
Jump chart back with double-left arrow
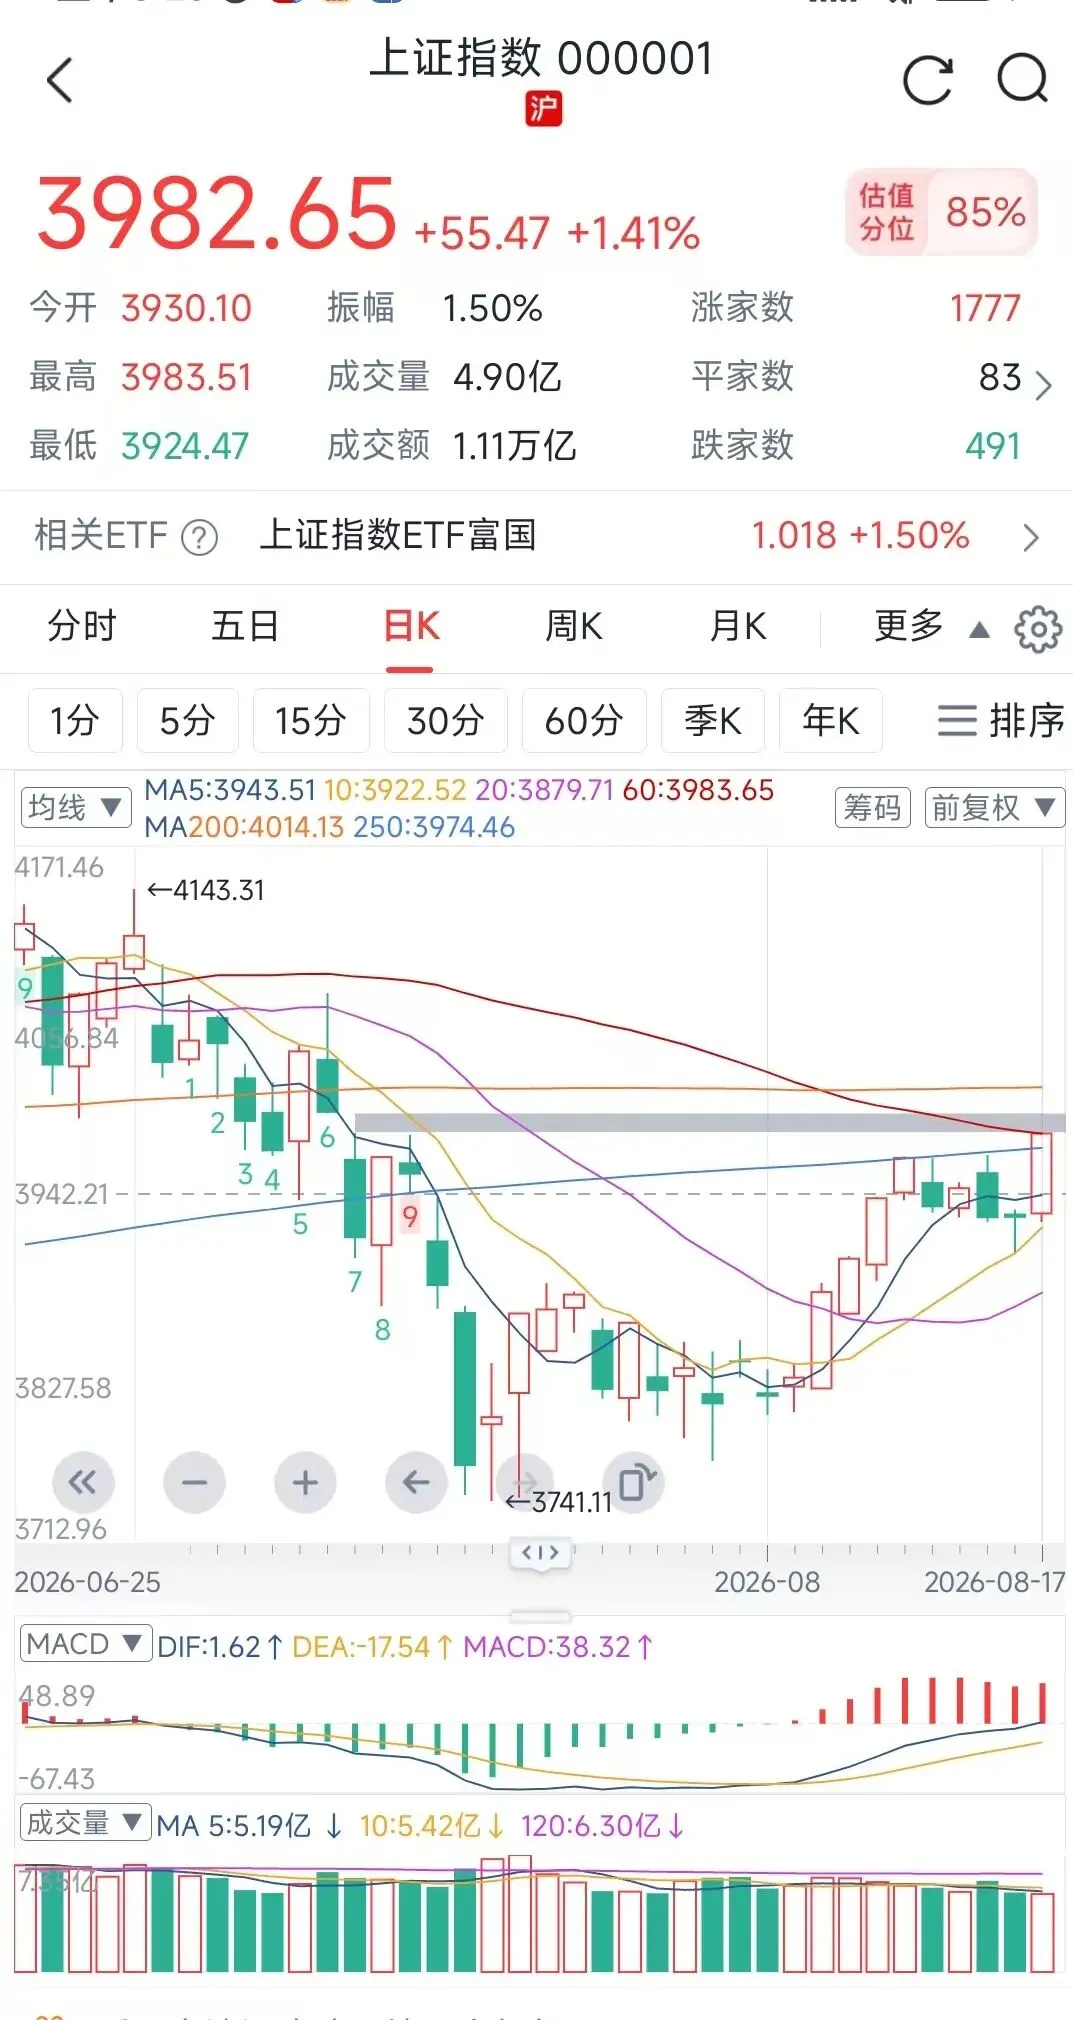tap(83, 1482)
